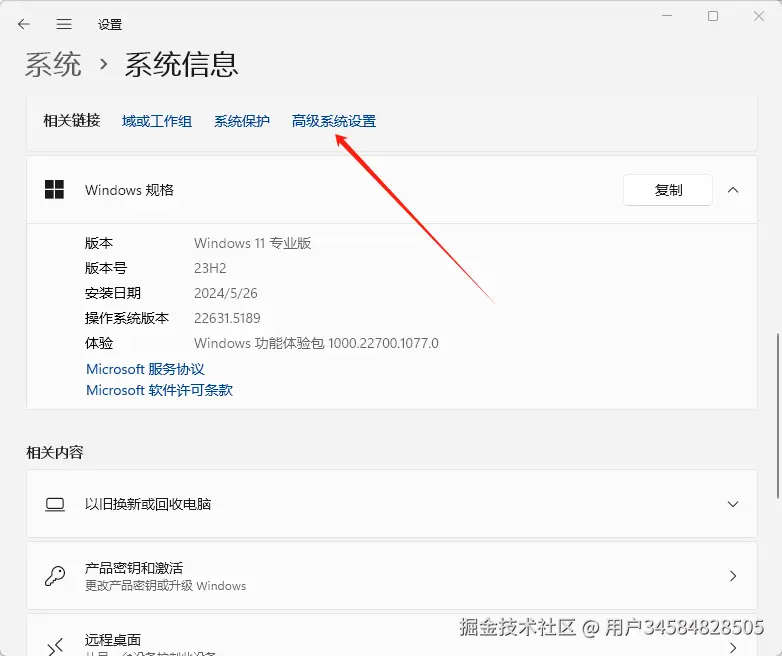Click the key icon for product activation
Screen dimensions: 782x656
pos(55,576)
